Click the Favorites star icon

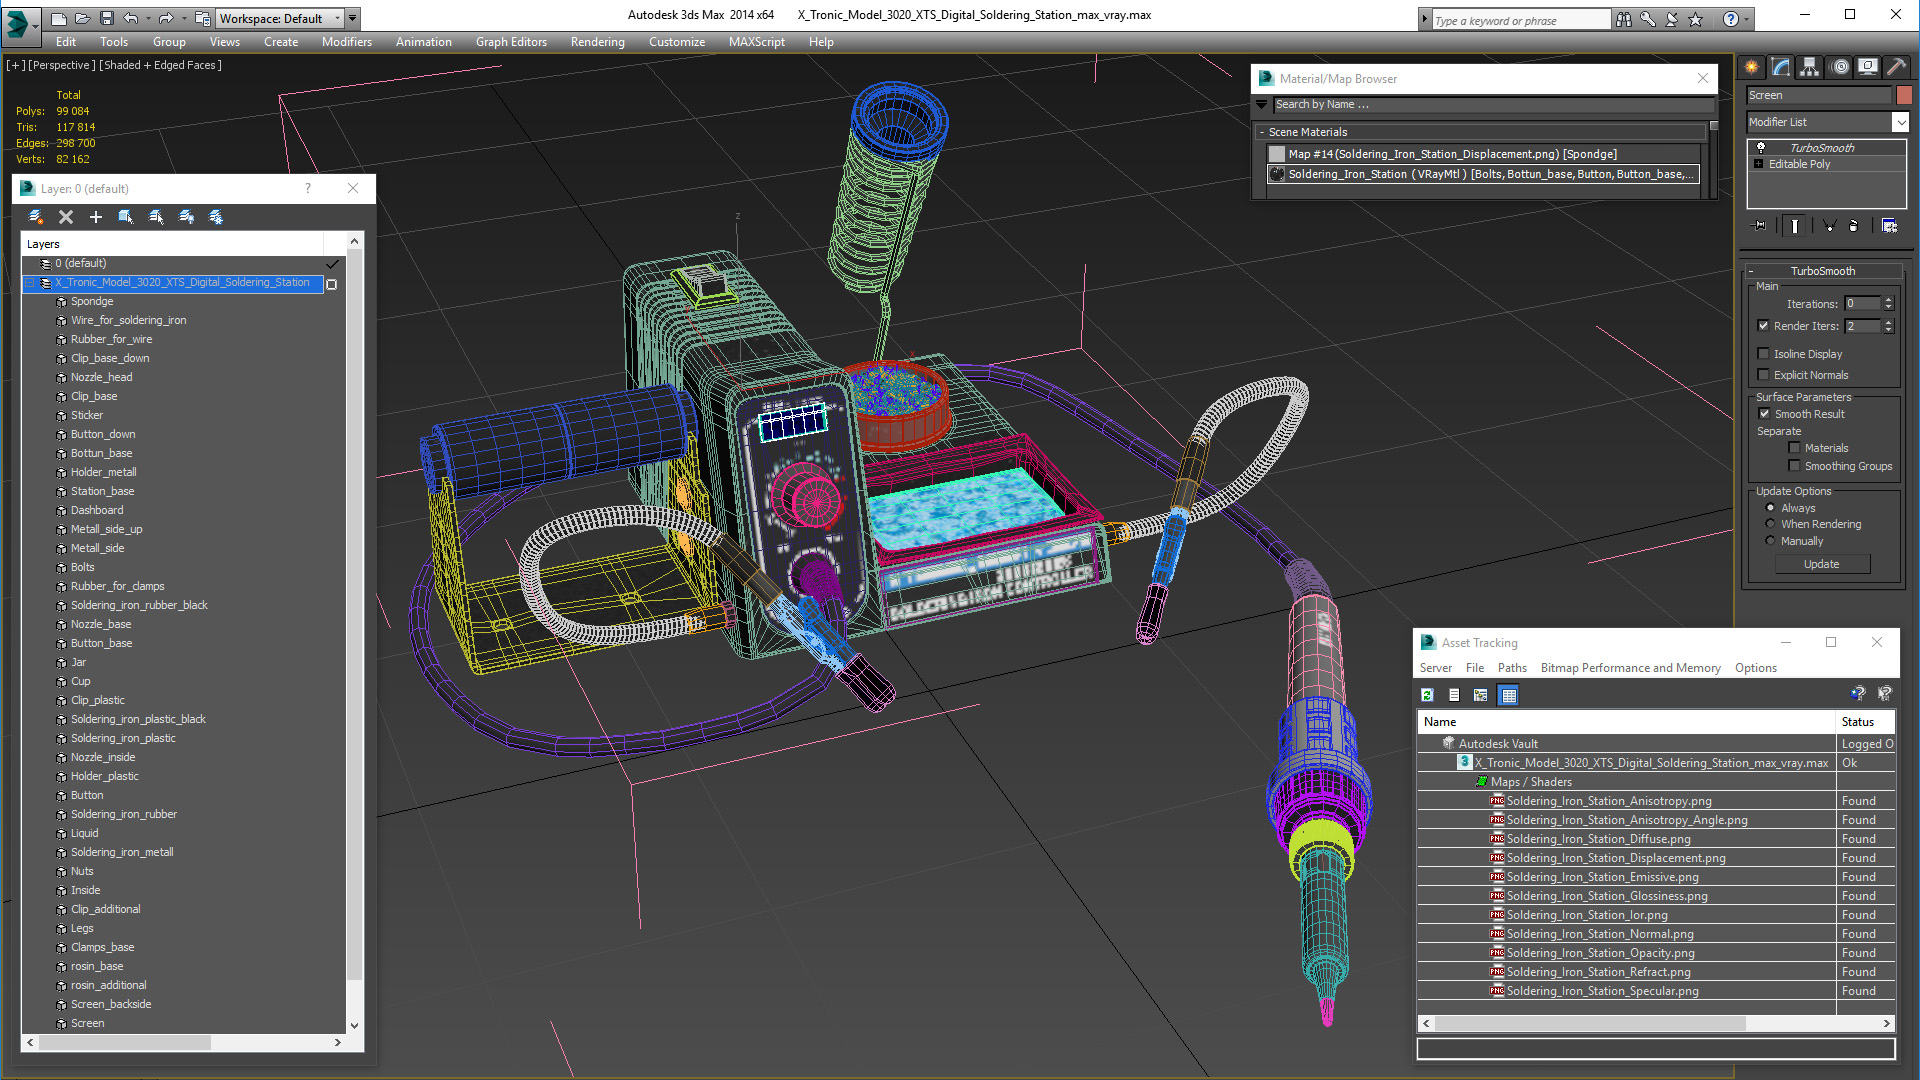click(1696, 19)
